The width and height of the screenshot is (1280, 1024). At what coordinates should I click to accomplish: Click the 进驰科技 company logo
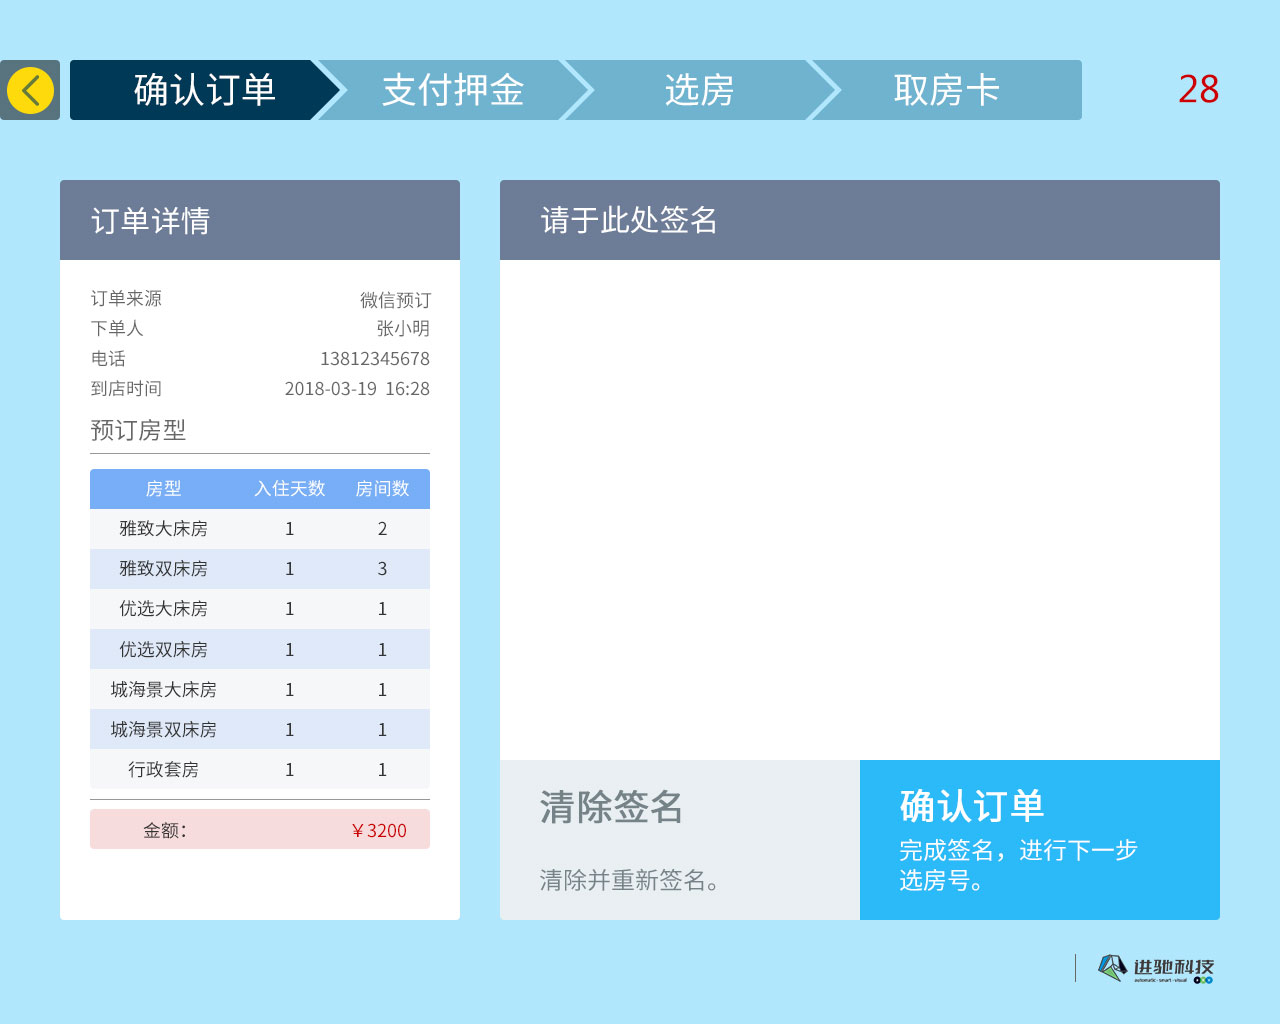pos(1156,968)
